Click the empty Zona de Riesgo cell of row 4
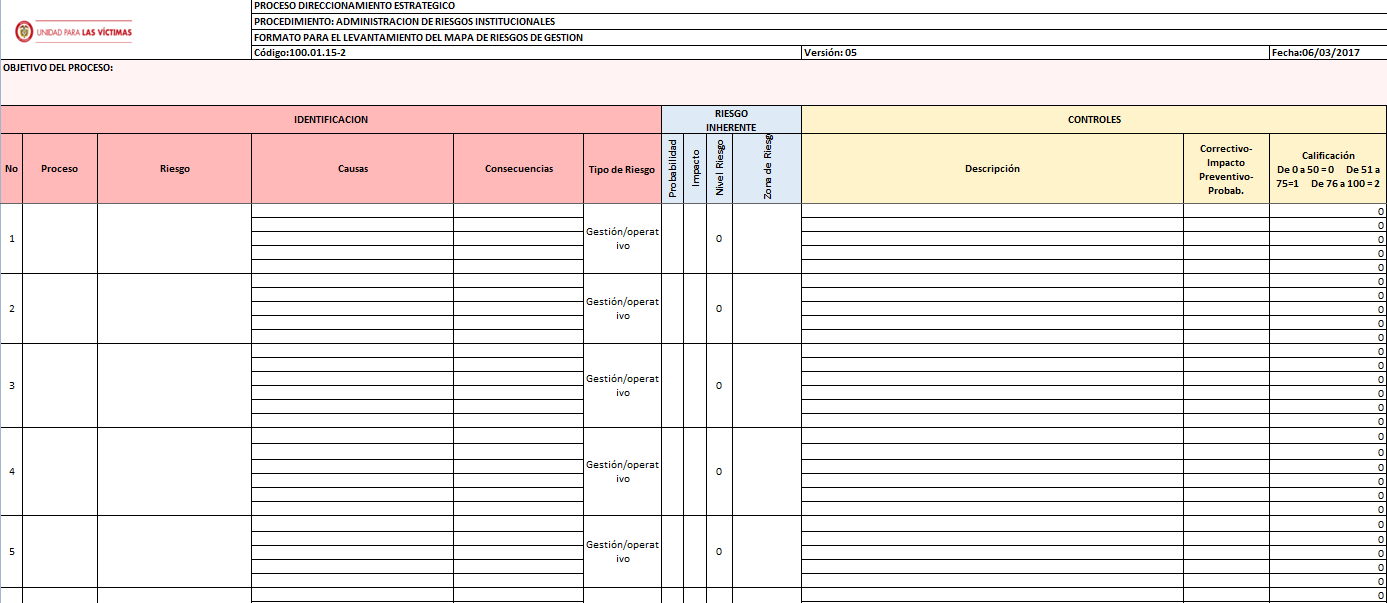The image size is (1387, 603). tap(767, 472)
